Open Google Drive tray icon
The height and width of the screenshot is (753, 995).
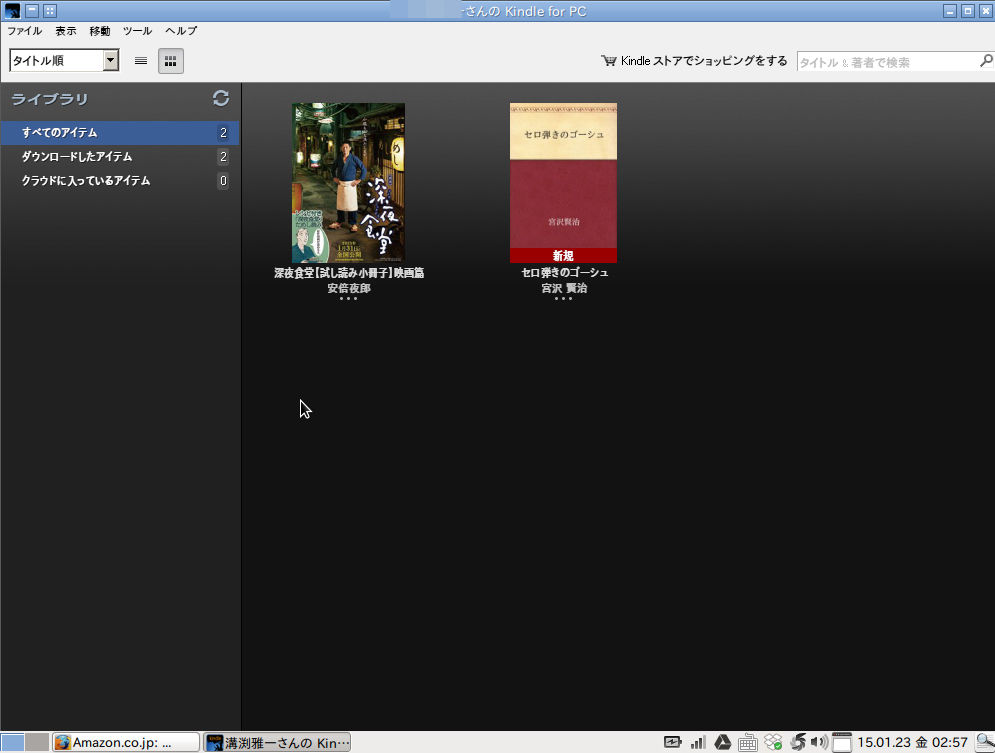[x=723, y=742]
